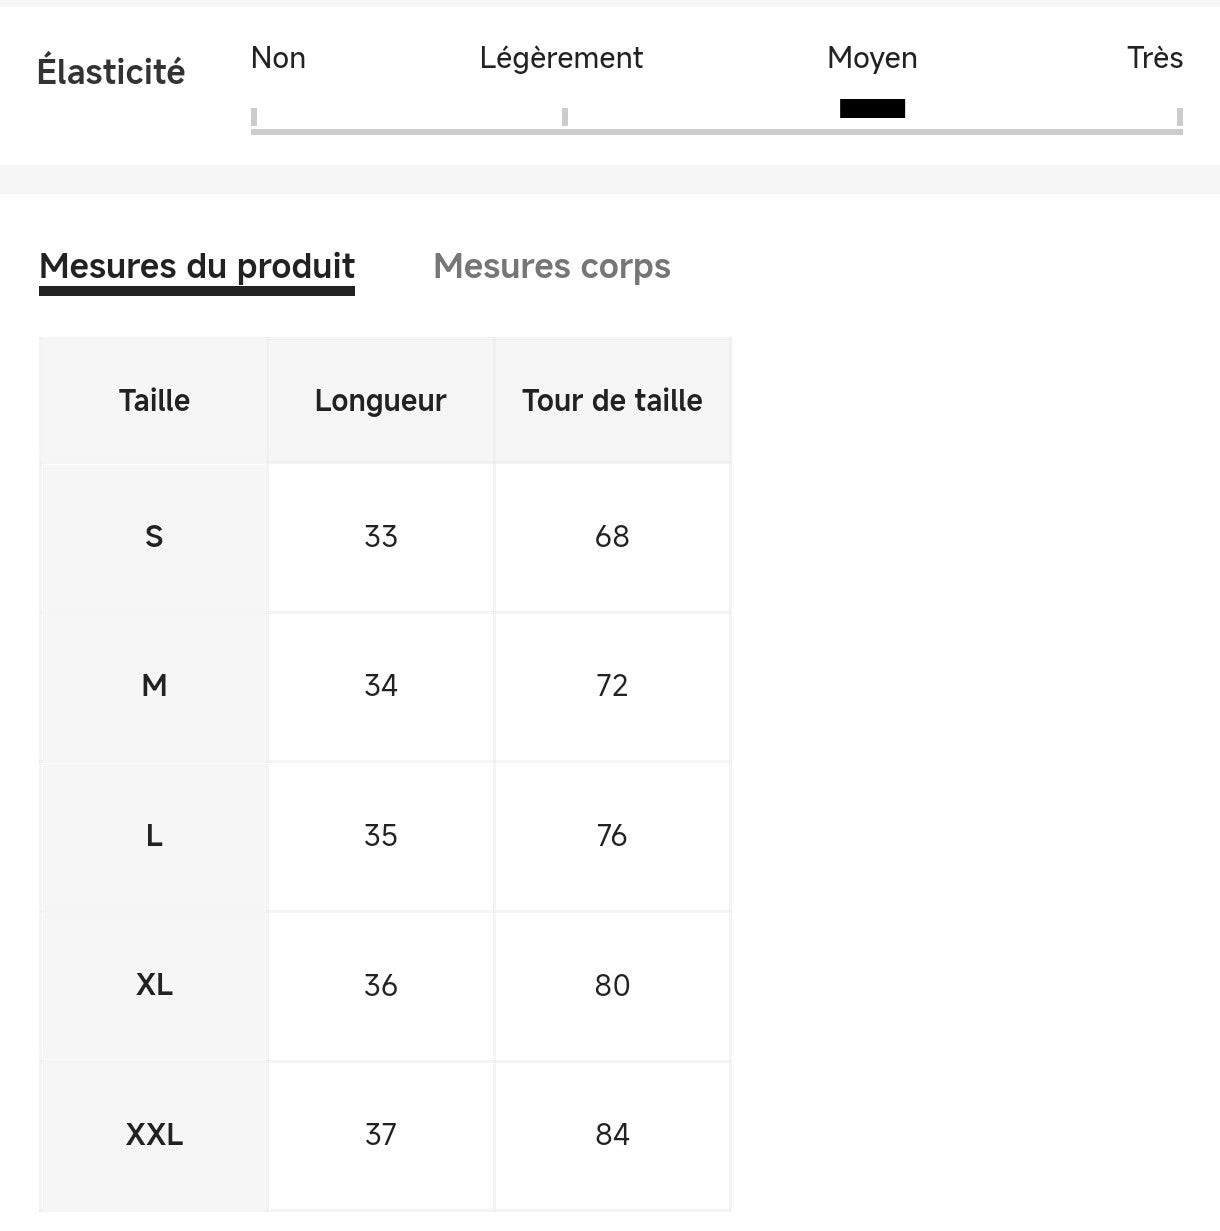The image size is (1220, 1231).
Task: Select the size M row label
Action: coord(154,686)
